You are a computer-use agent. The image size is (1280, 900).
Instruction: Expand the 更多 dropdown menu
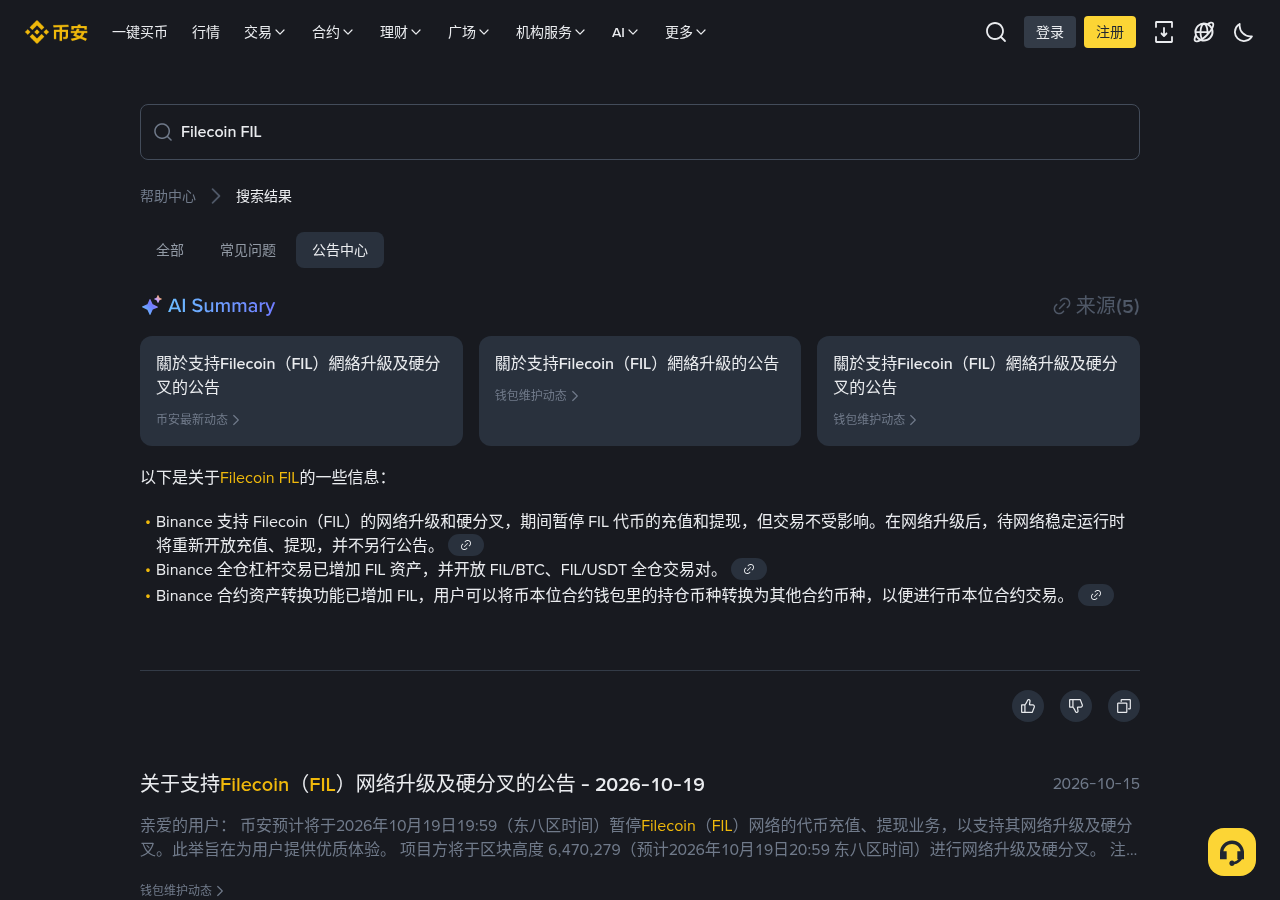tap(686, 32)
